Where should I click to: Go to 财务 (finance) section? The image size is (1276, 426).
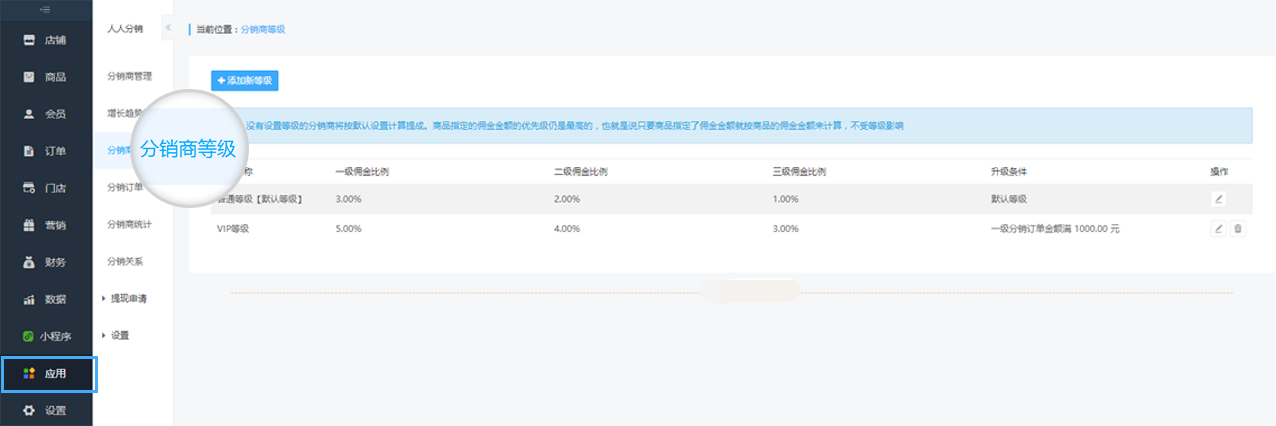tap(46, 262)
